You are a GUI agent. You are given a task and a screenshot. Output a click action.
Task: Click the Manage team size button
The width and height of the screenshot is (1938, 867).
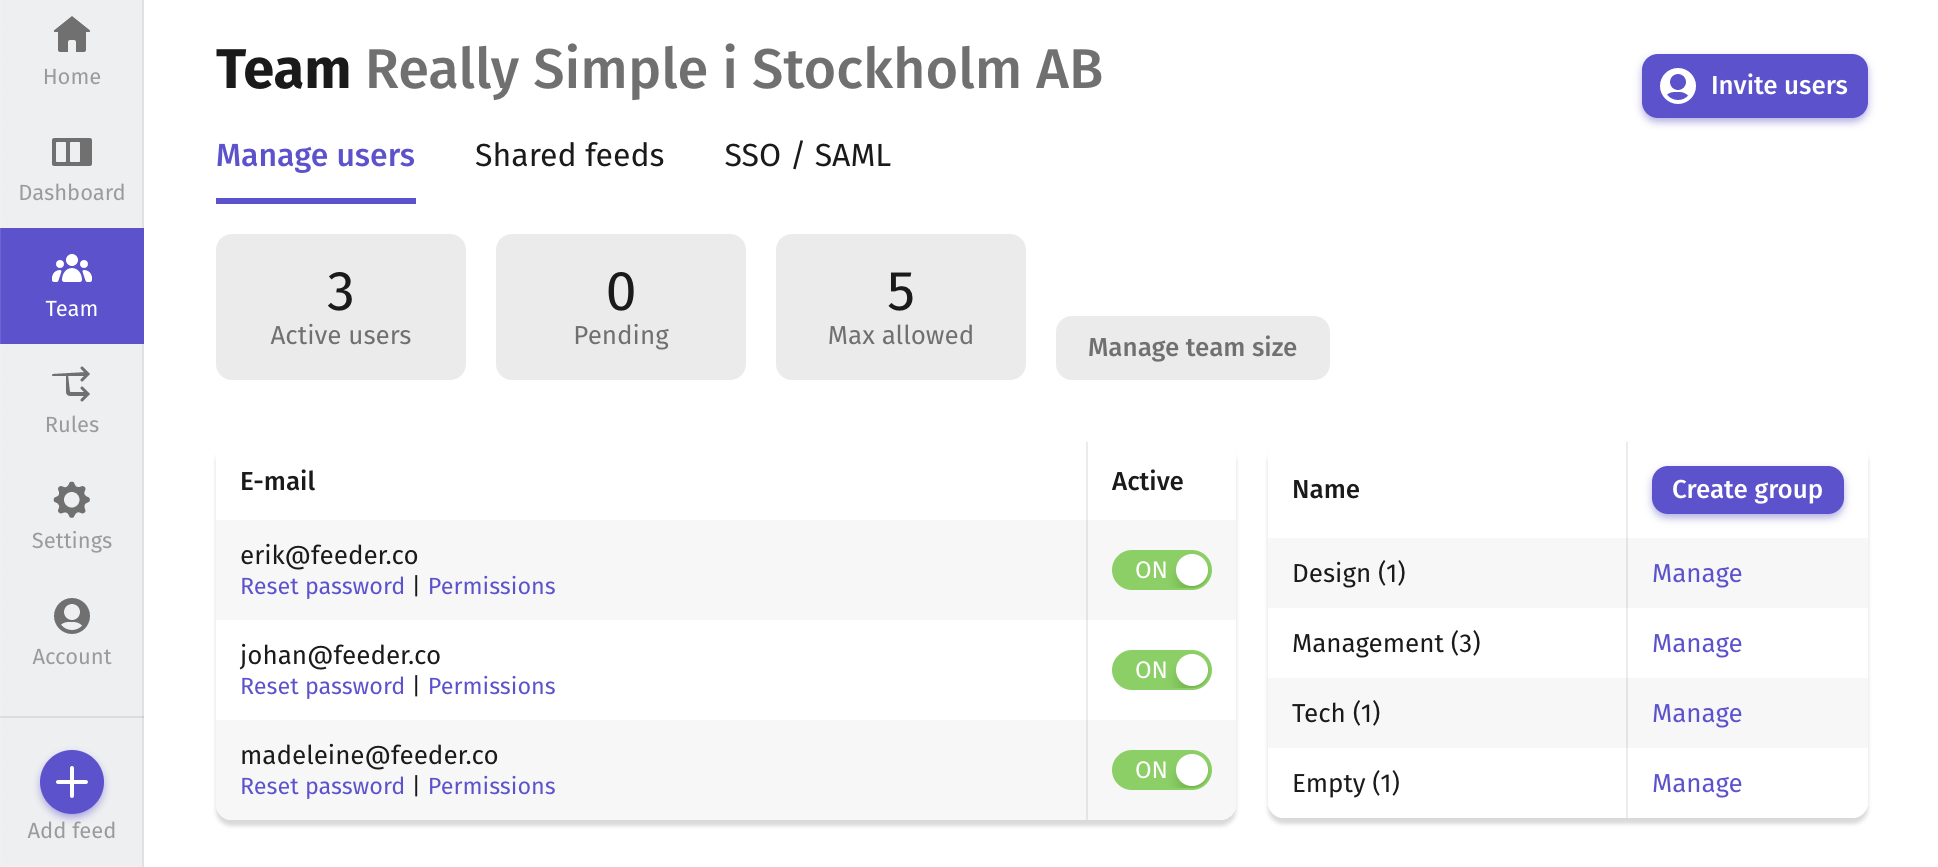tap(1192, 348)
